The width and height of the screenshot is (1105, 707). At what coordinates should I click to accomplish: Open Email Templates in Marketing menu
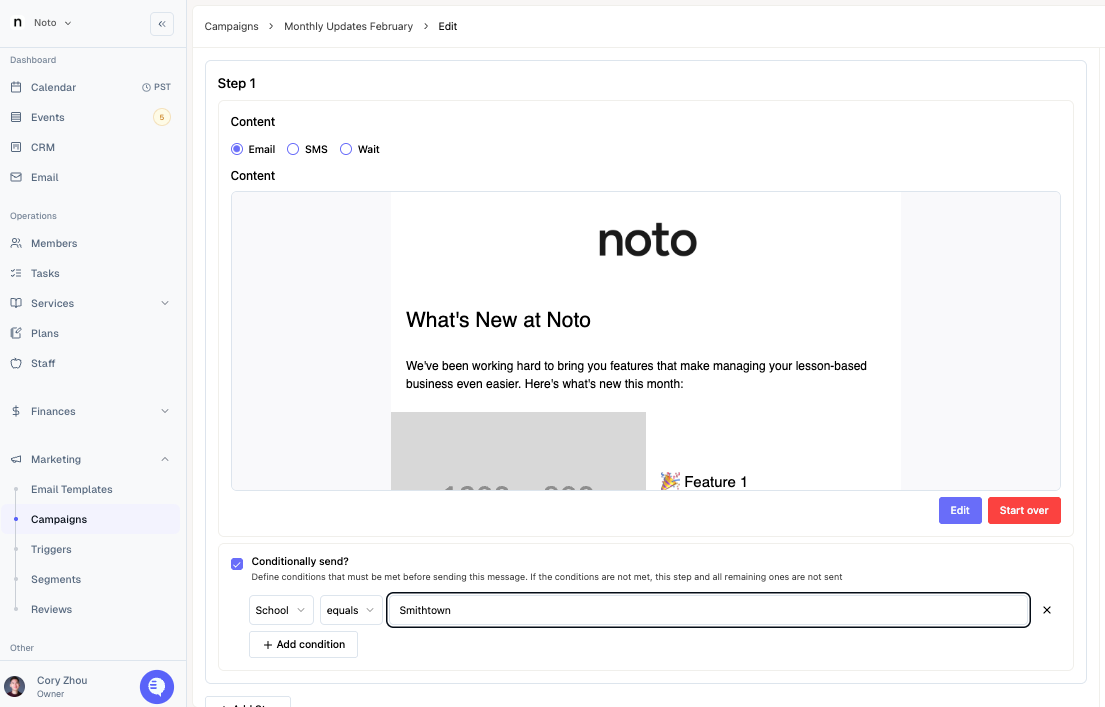point(72,489)
